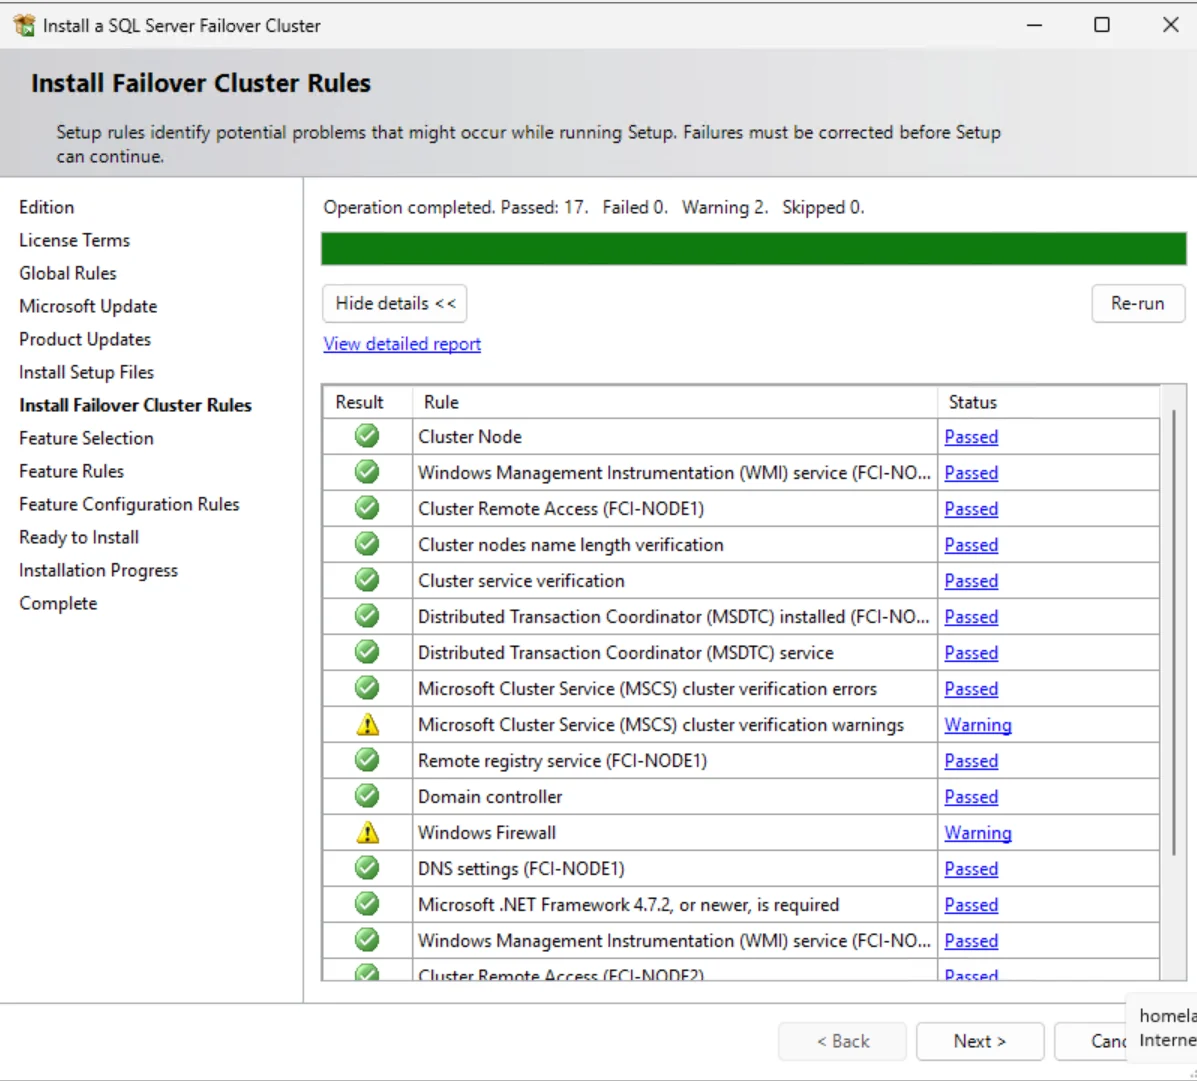Select Install Failover Cluster Rules step
1197x1081 pixels.
pyautogui.click(x=136, y=405)
